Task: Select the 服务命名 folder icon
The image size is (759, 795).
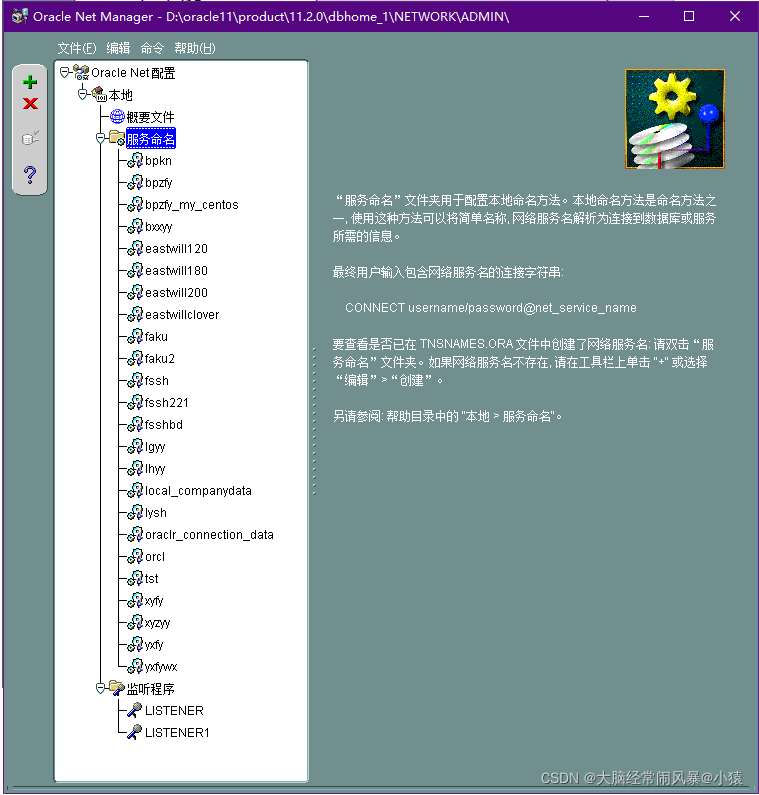Action: coord(117,138)
